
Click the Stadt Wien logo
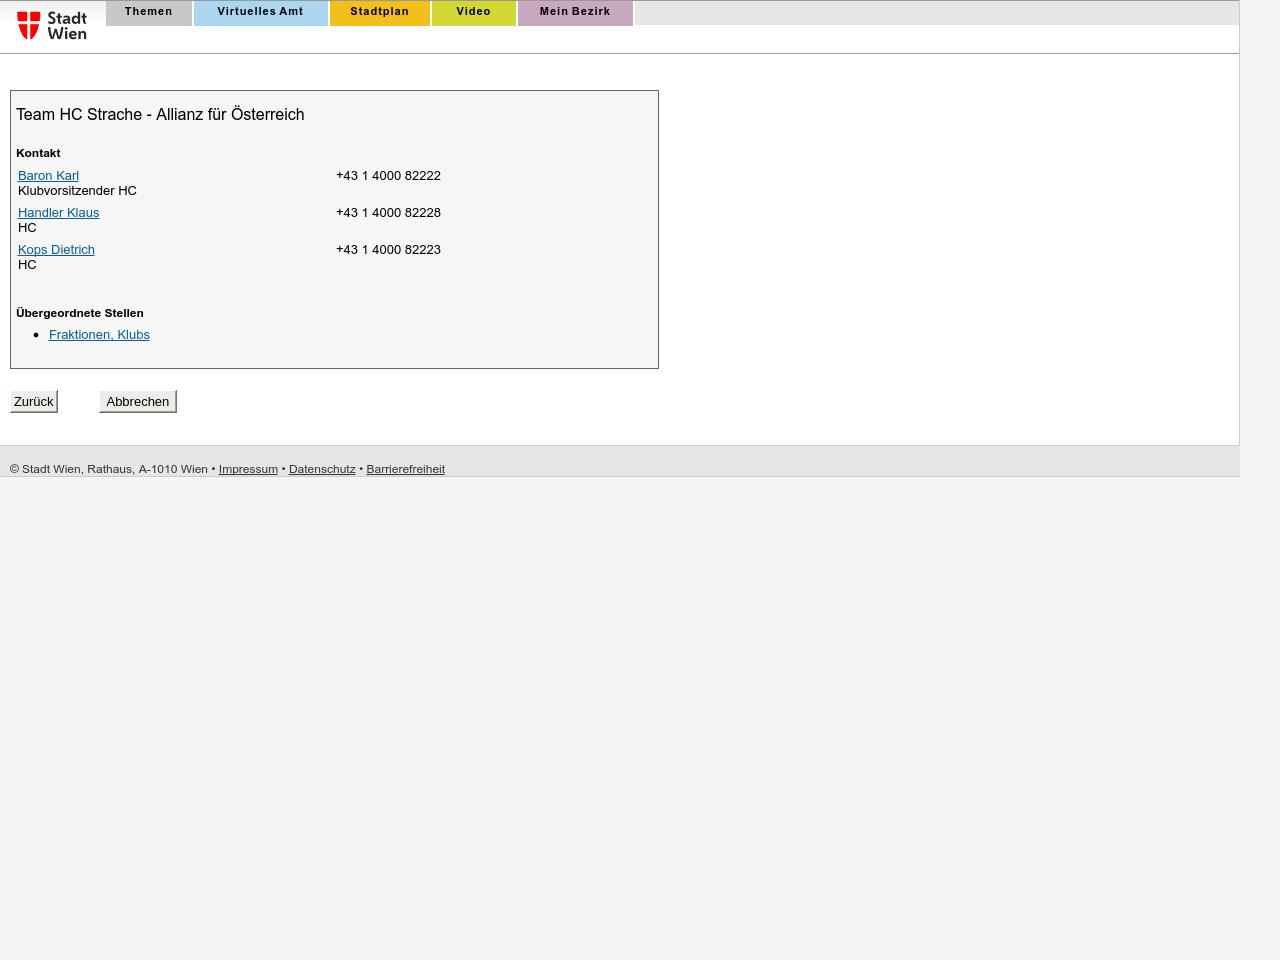click(52, 26)
